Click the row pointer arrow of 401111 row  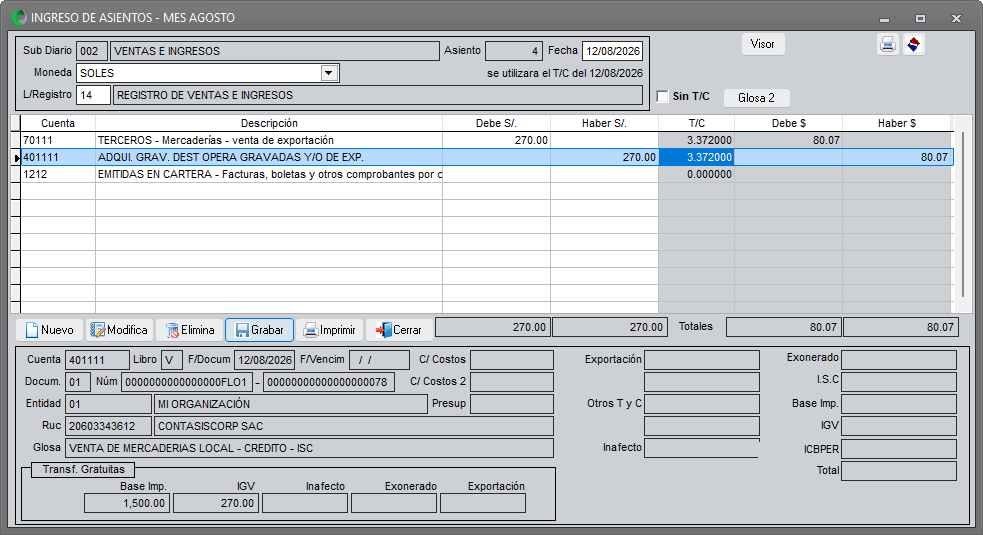pos(16,157)
